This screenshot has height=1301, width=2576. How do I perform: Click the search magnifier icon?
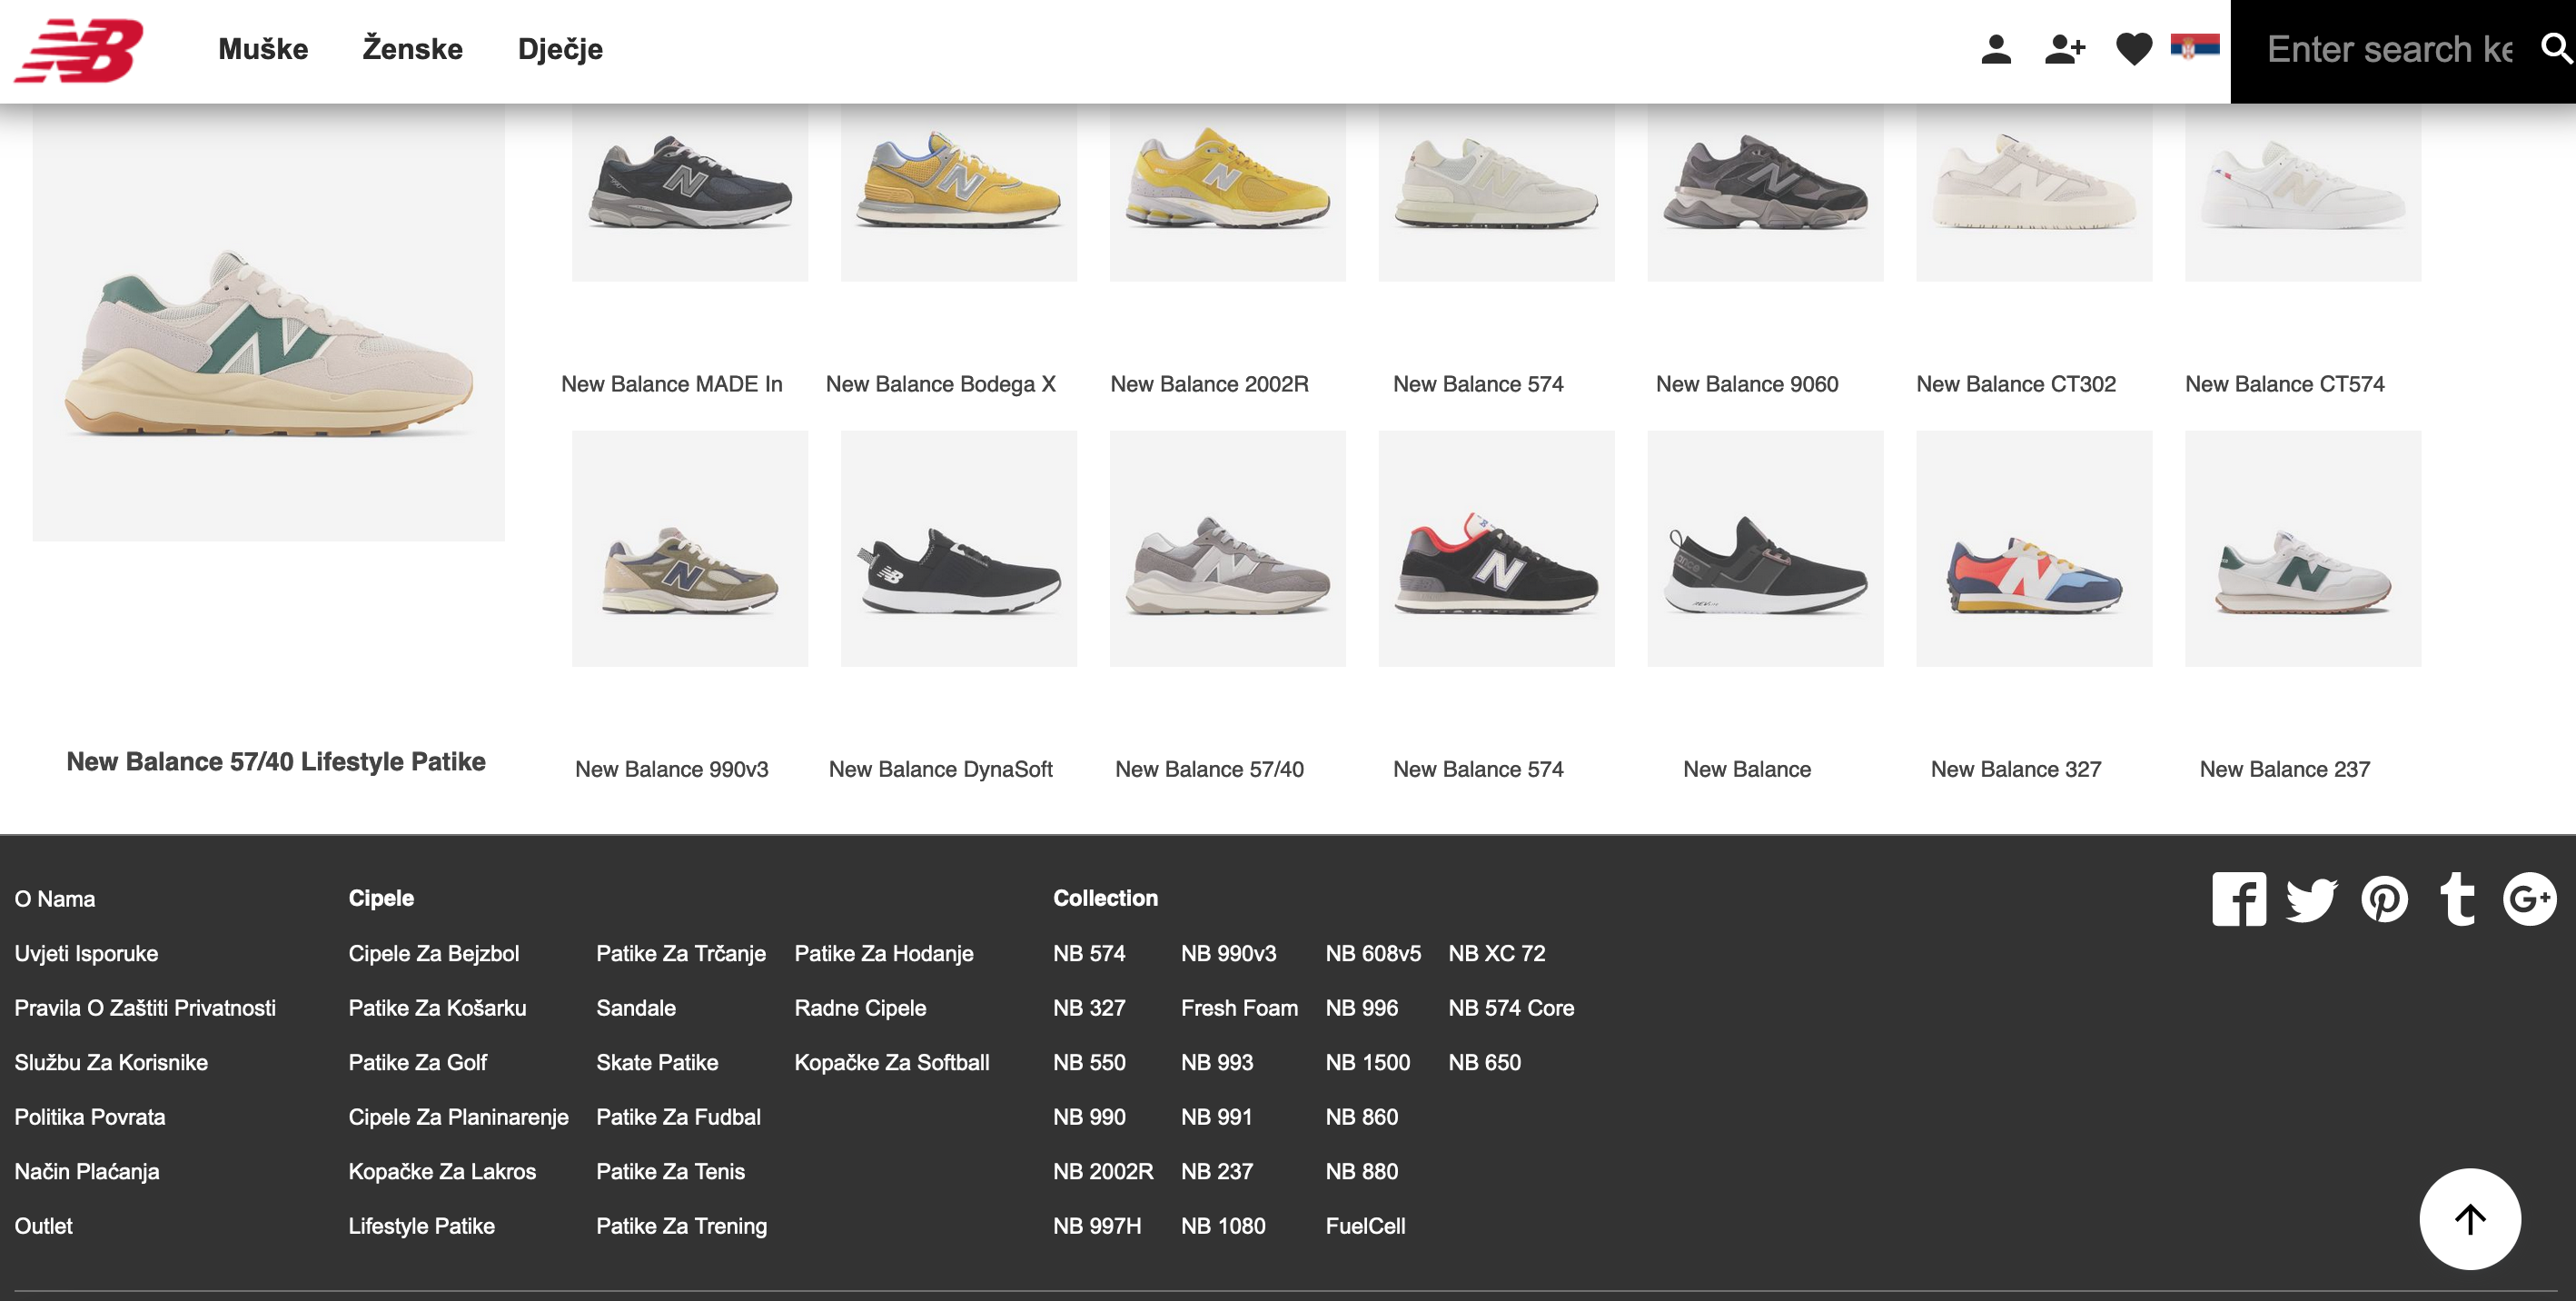click(x=2555, y=48)
